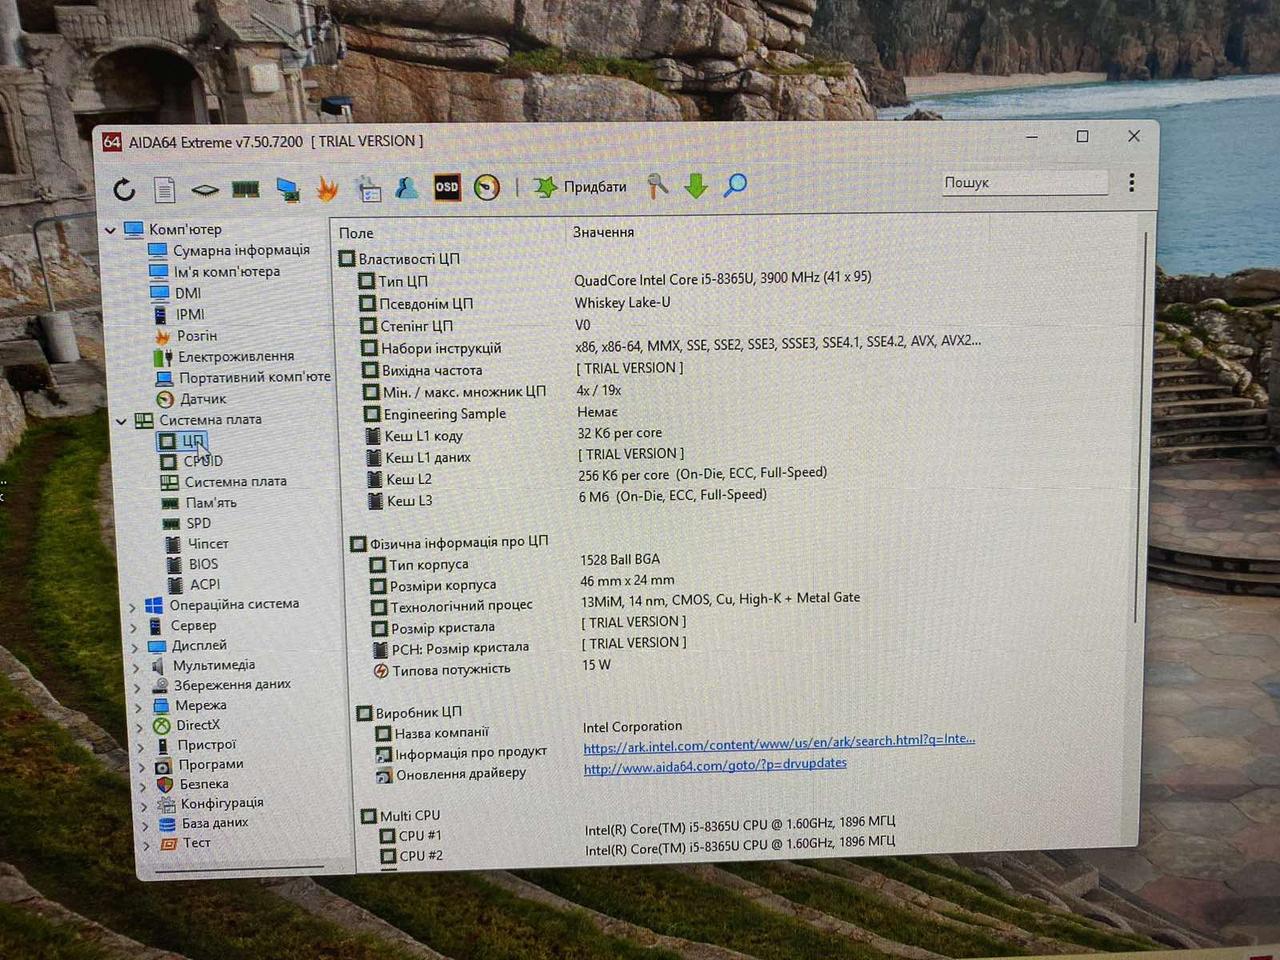This screenshot has width=1280, height=960.
Task: Select the Кеш L3 row
Action: coord(410,501)
